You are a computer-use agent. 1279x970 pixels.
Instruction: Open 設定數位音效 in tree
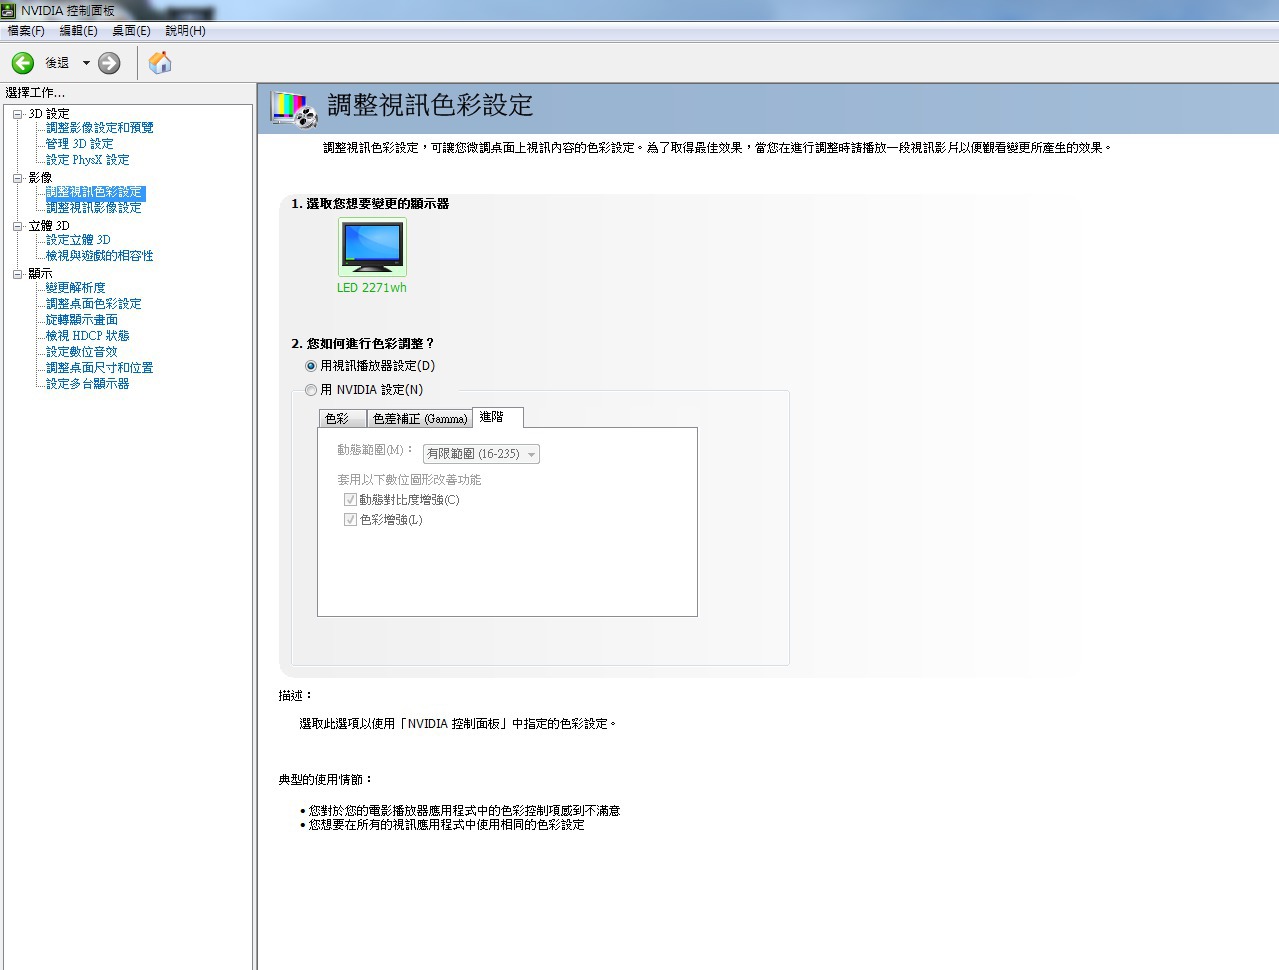tap(81, 352)
